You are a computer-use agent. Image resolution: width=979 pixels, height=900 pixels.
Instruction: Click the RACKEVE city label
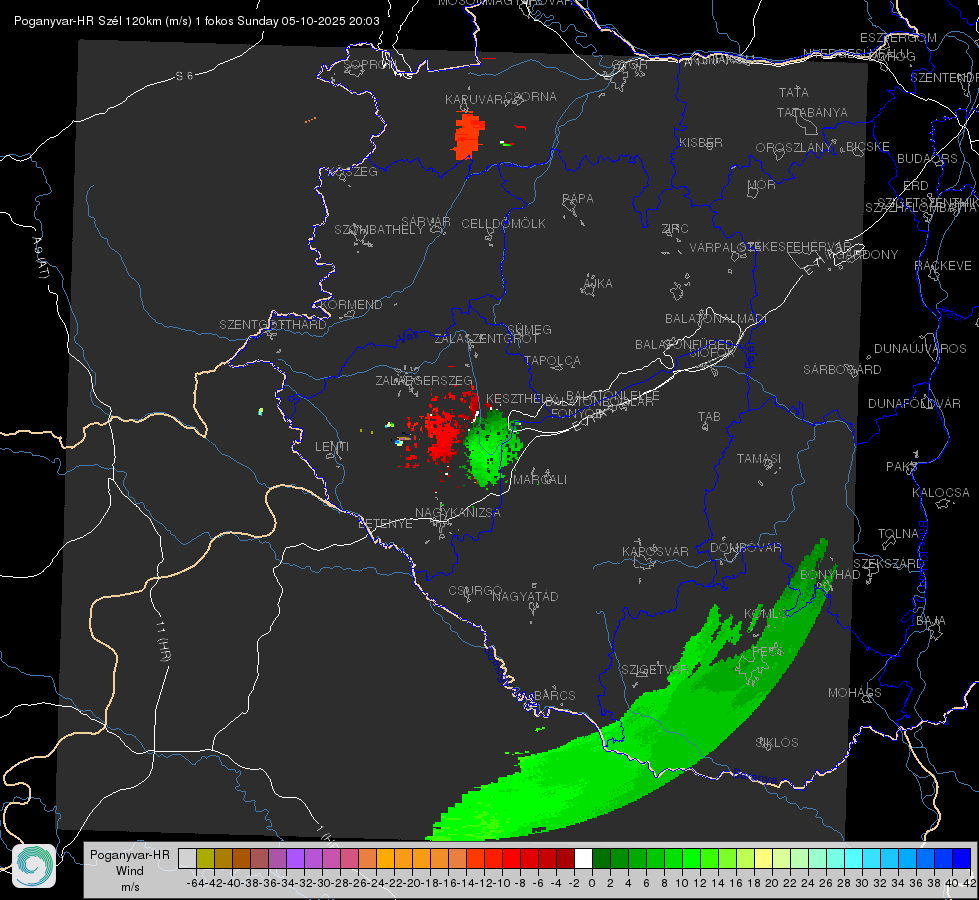[943, 266]
